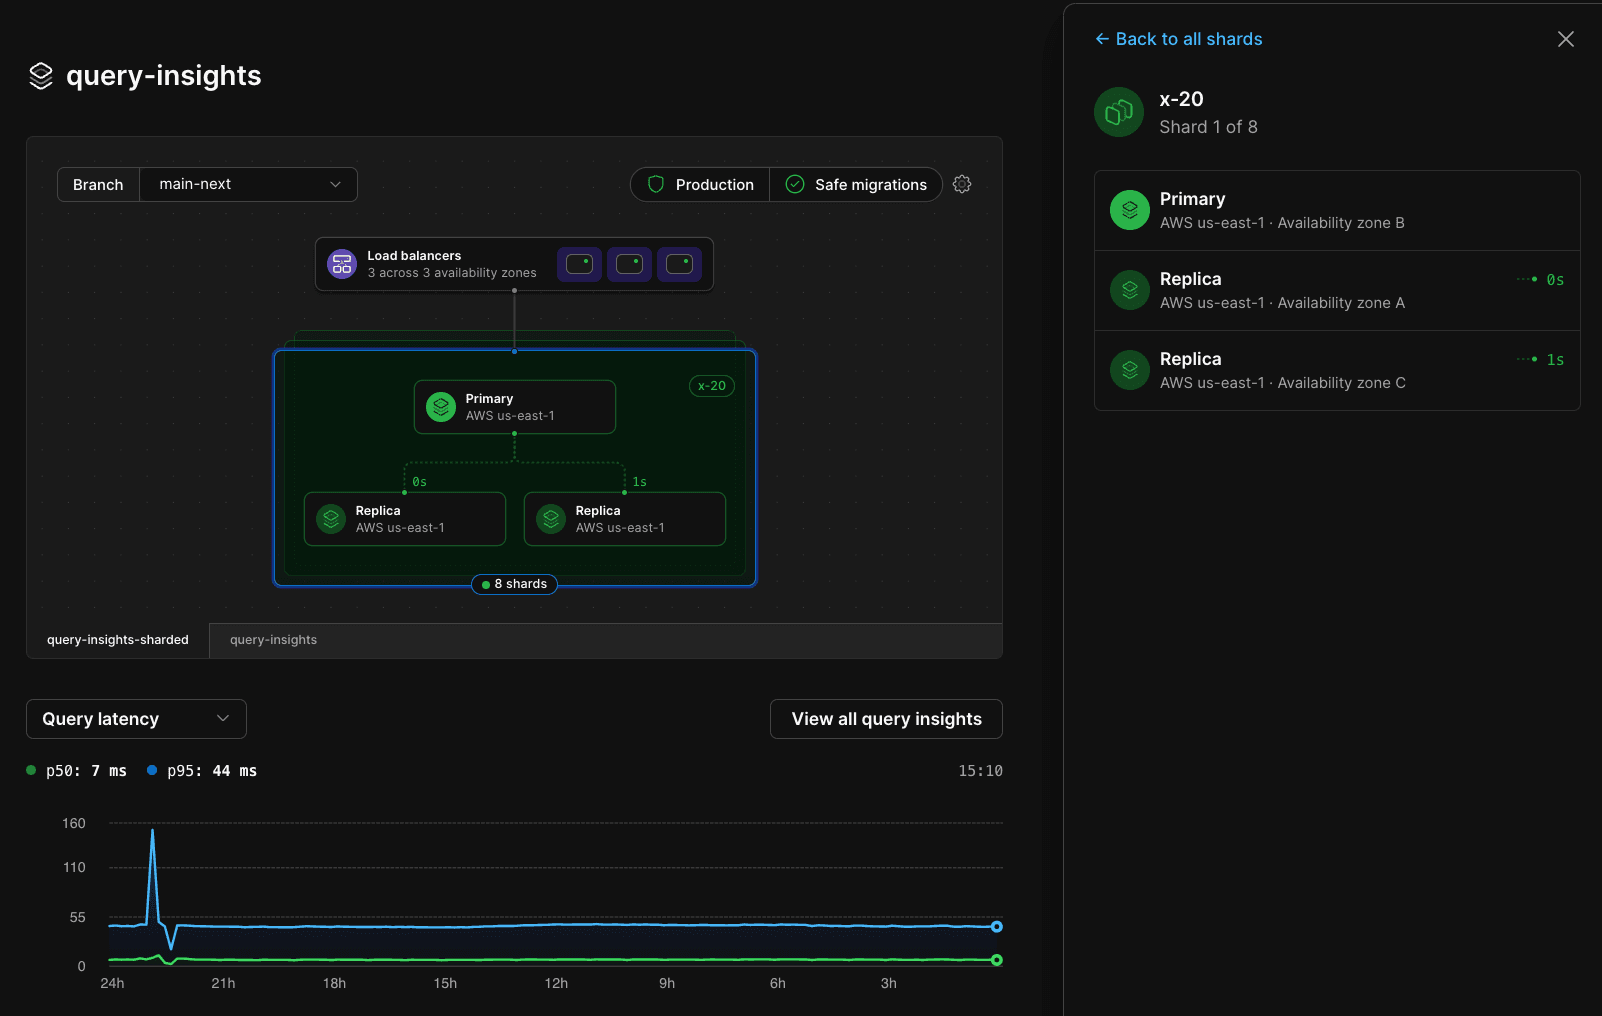Click the Load balancers purple icon

point(342,264)
